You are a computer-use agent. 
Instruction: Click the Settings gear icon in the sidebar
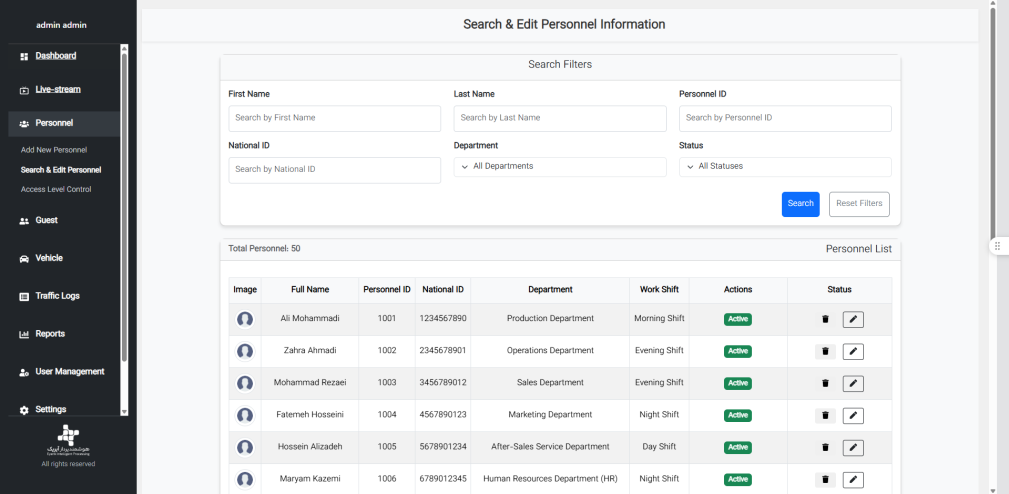coord(24,410)
